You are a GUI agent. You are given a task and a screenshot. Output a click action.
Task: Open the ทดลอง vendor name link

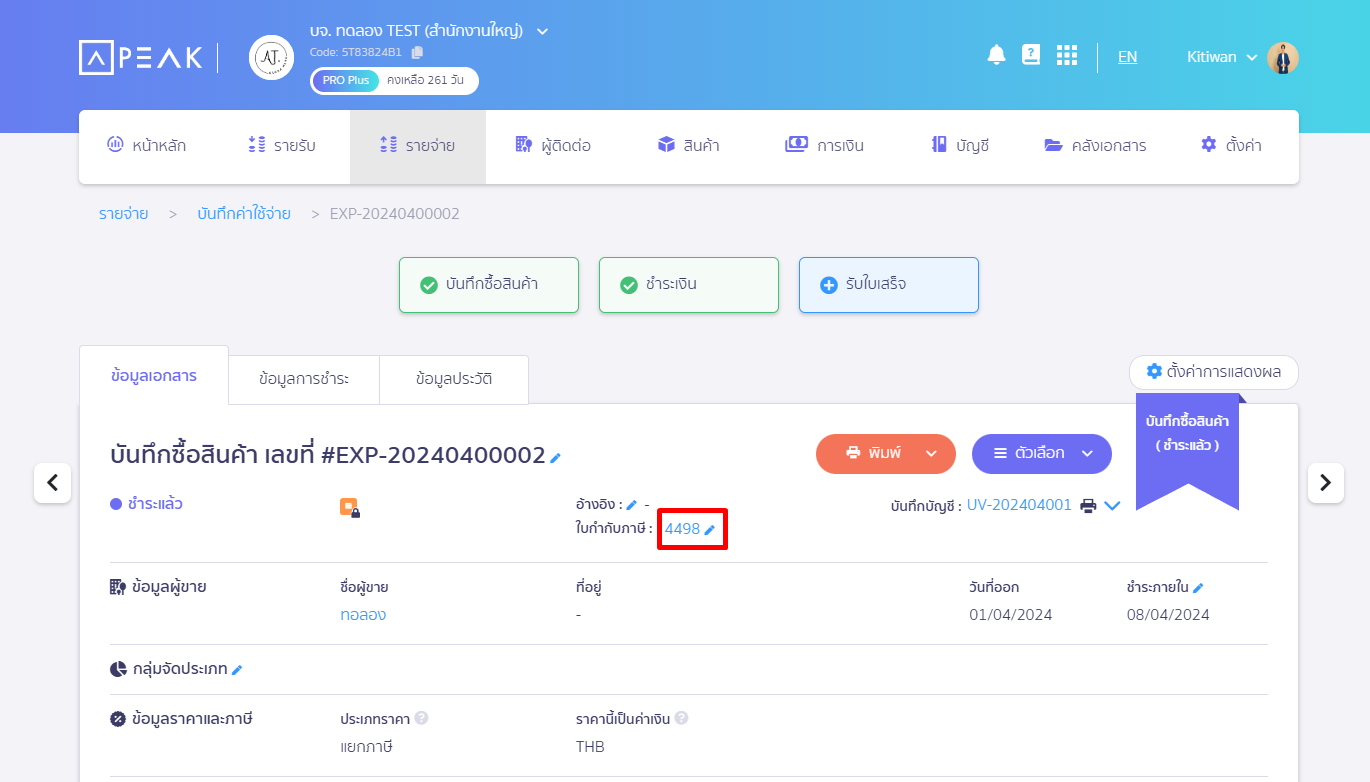coord(363,615)
